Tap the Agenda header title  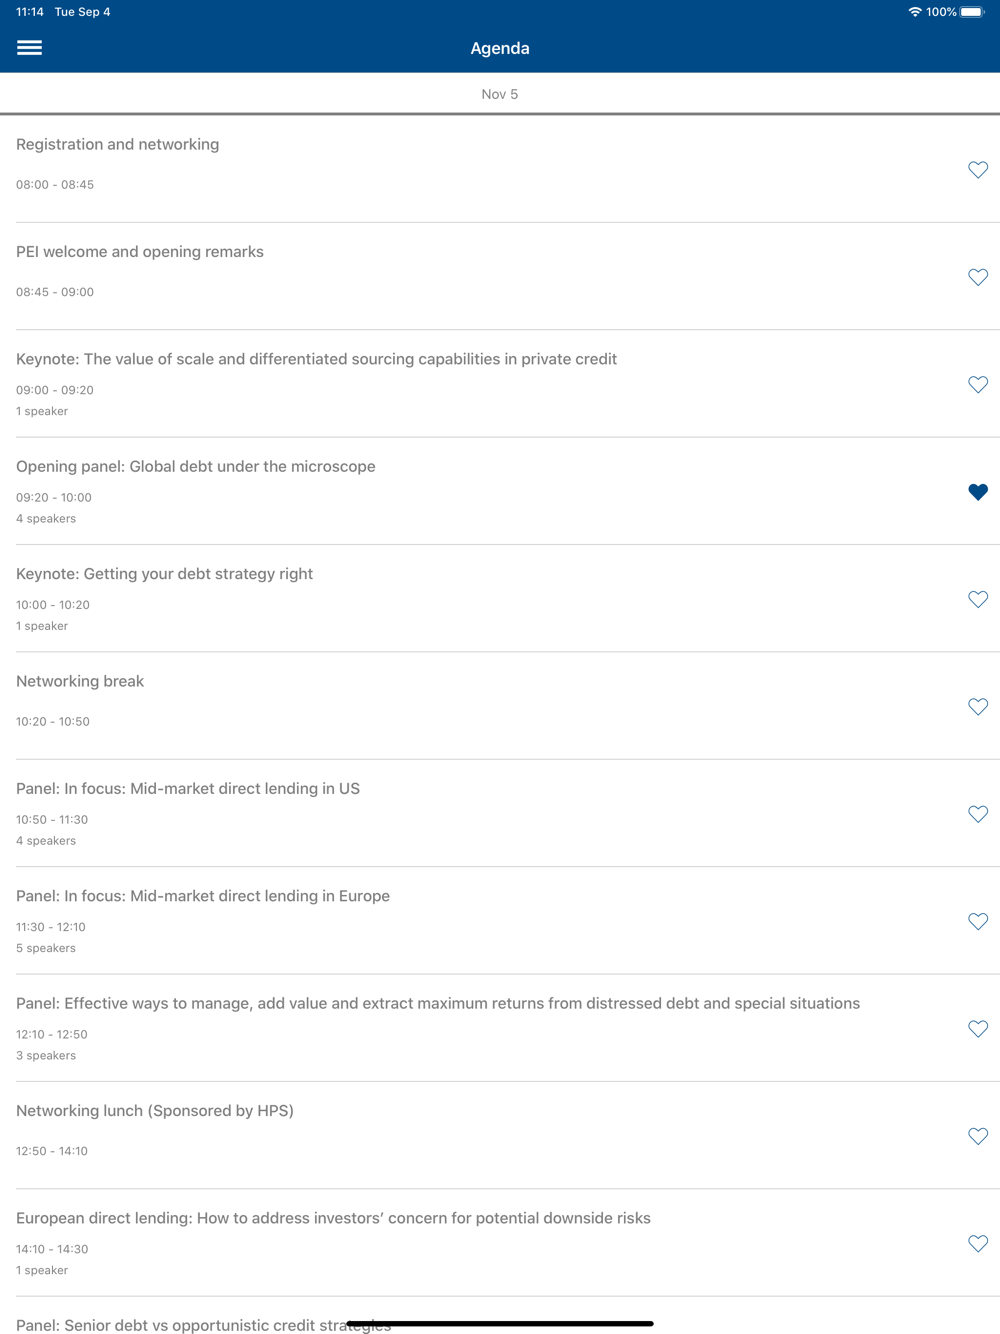coord(500,48)
